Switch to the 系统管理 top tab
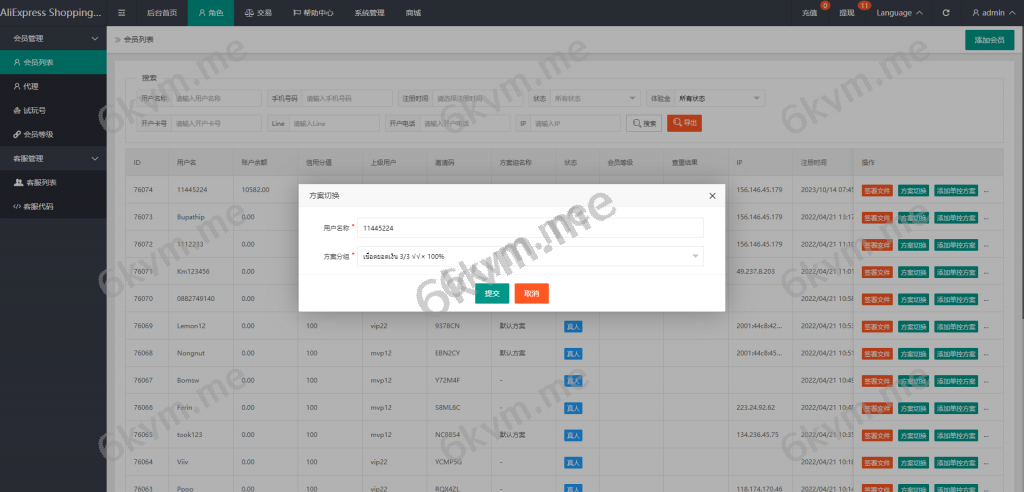Image resolution: width=1024 pixels, height=492 pixels. click(369, 13)
